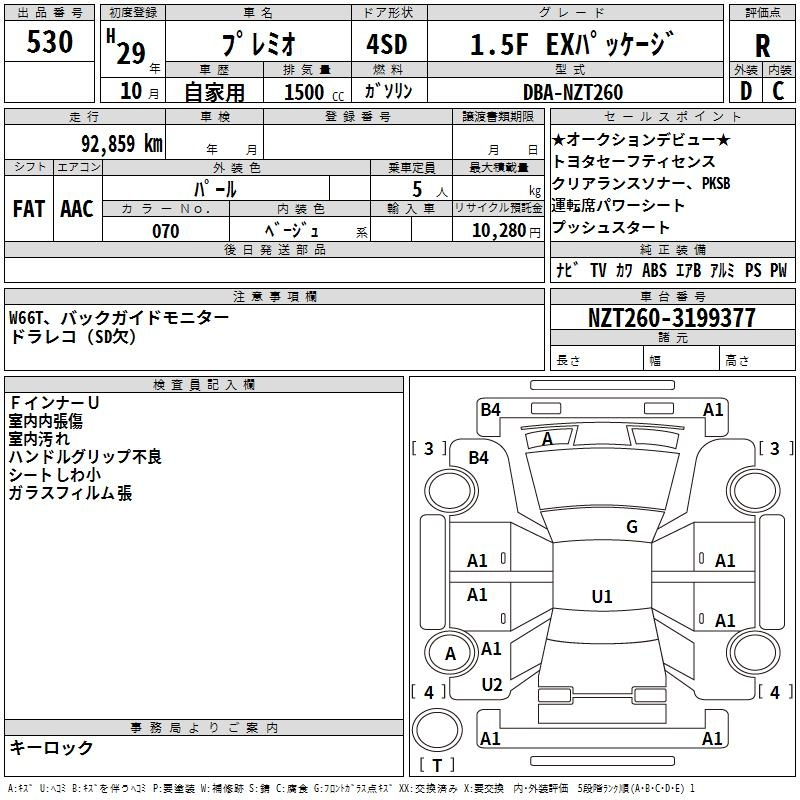This screenshot has width=800, height=800.
Task: Click the ナビ equipment code
Action: click(x=567, y=269)
